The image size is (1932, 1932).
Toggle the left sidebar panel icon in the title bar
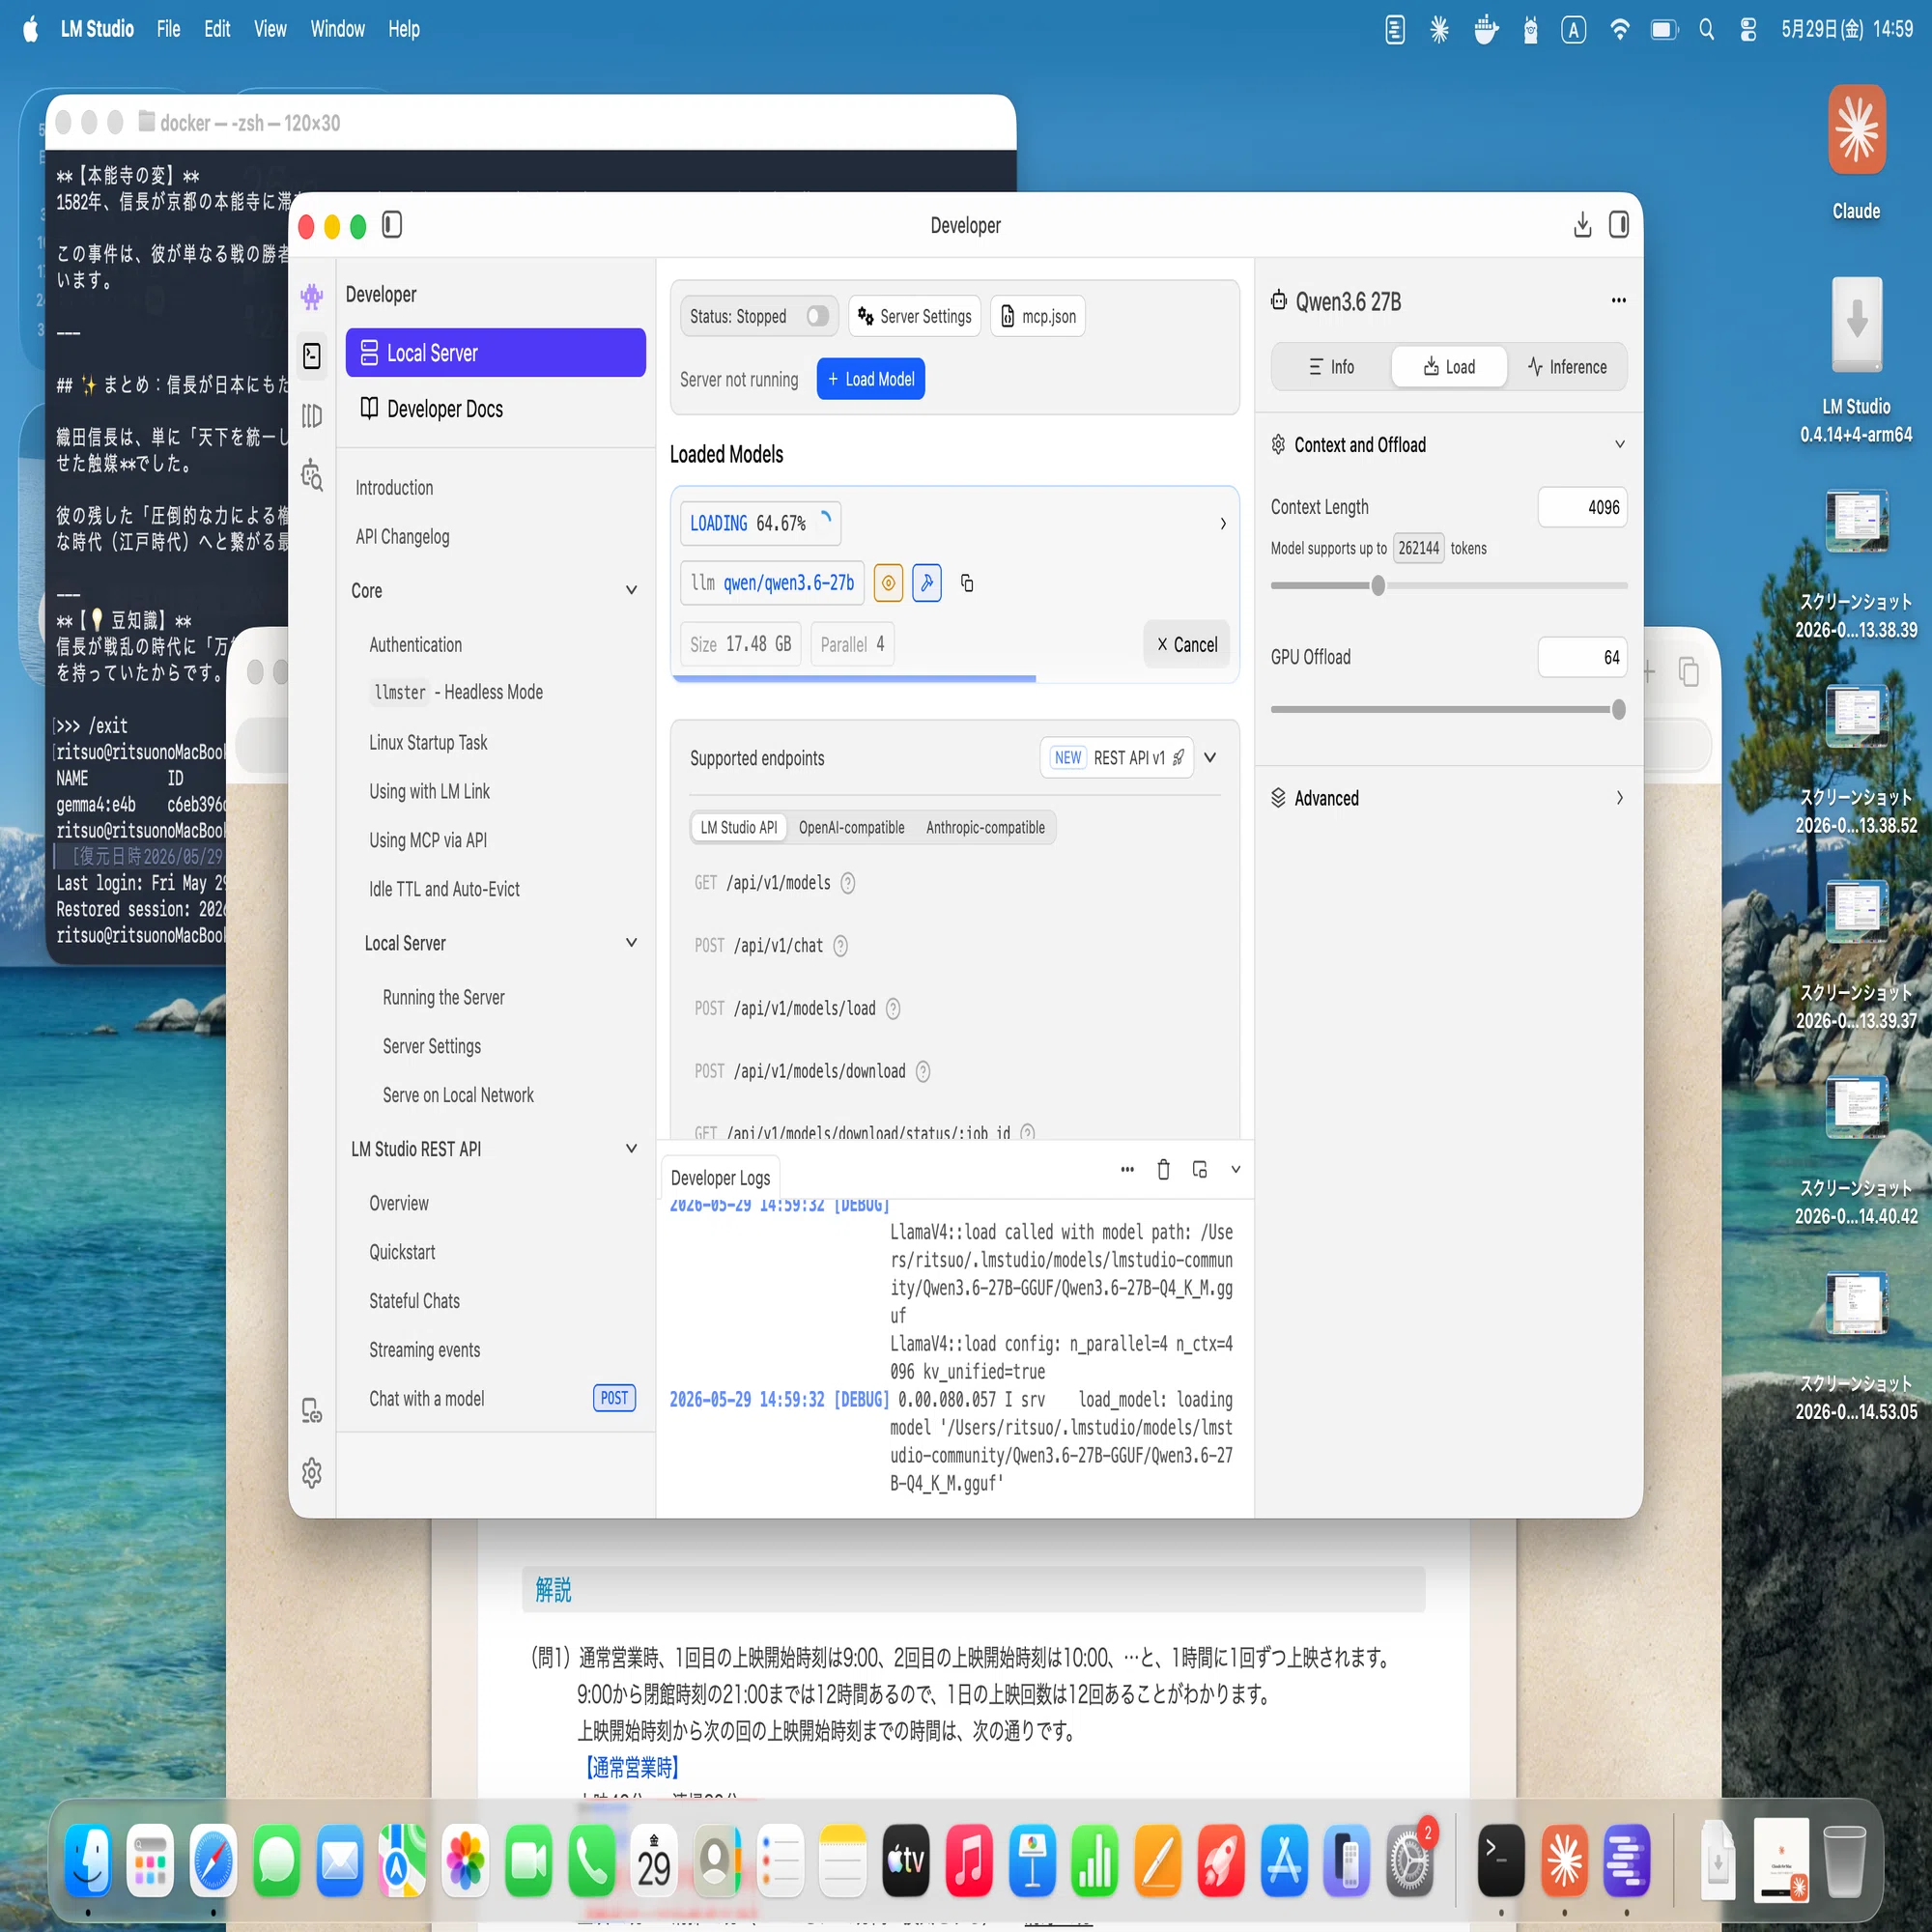coord(392,225)
